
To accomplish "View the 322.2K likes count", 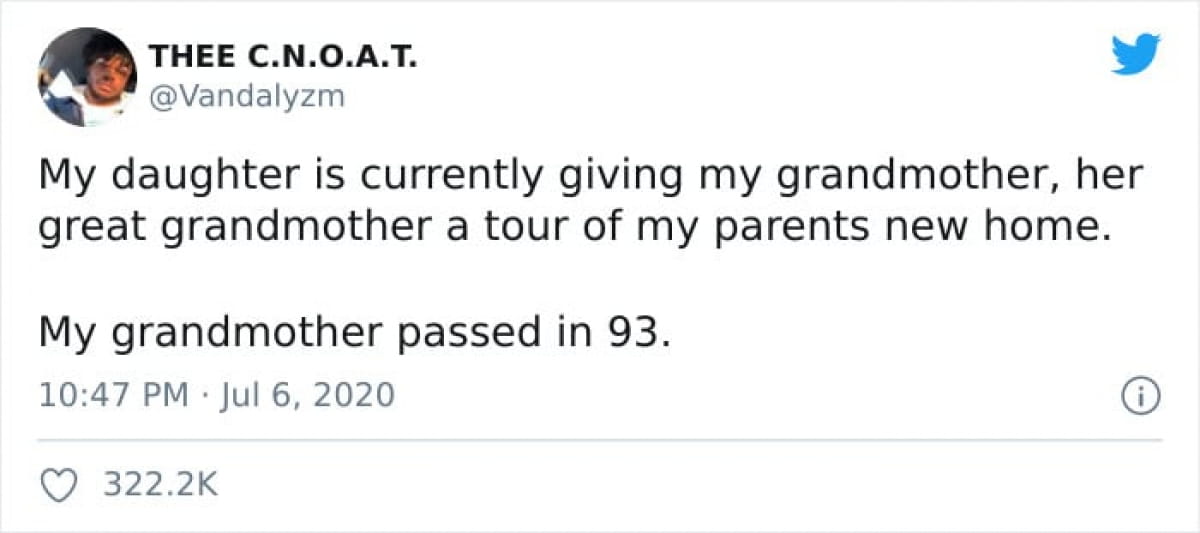I will pos(160,486).
